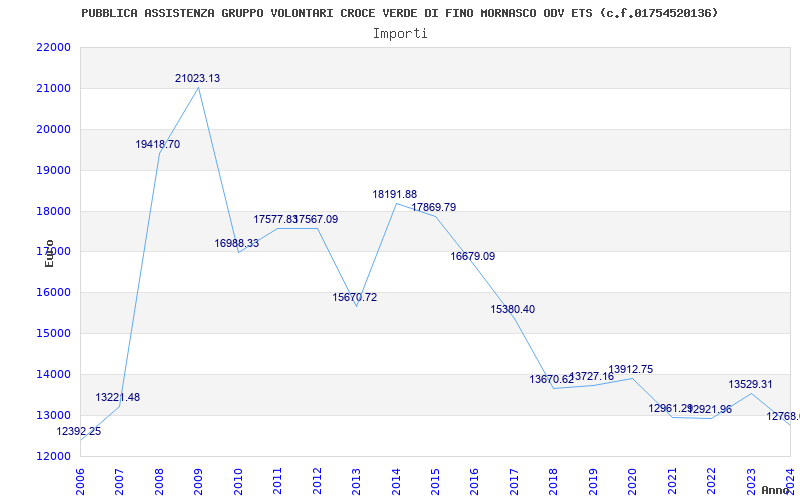Image resolution: width=800 pixels, height=500 pixels.
Task: Click the 'Importi' subtitle
Action: coord(400,34)
